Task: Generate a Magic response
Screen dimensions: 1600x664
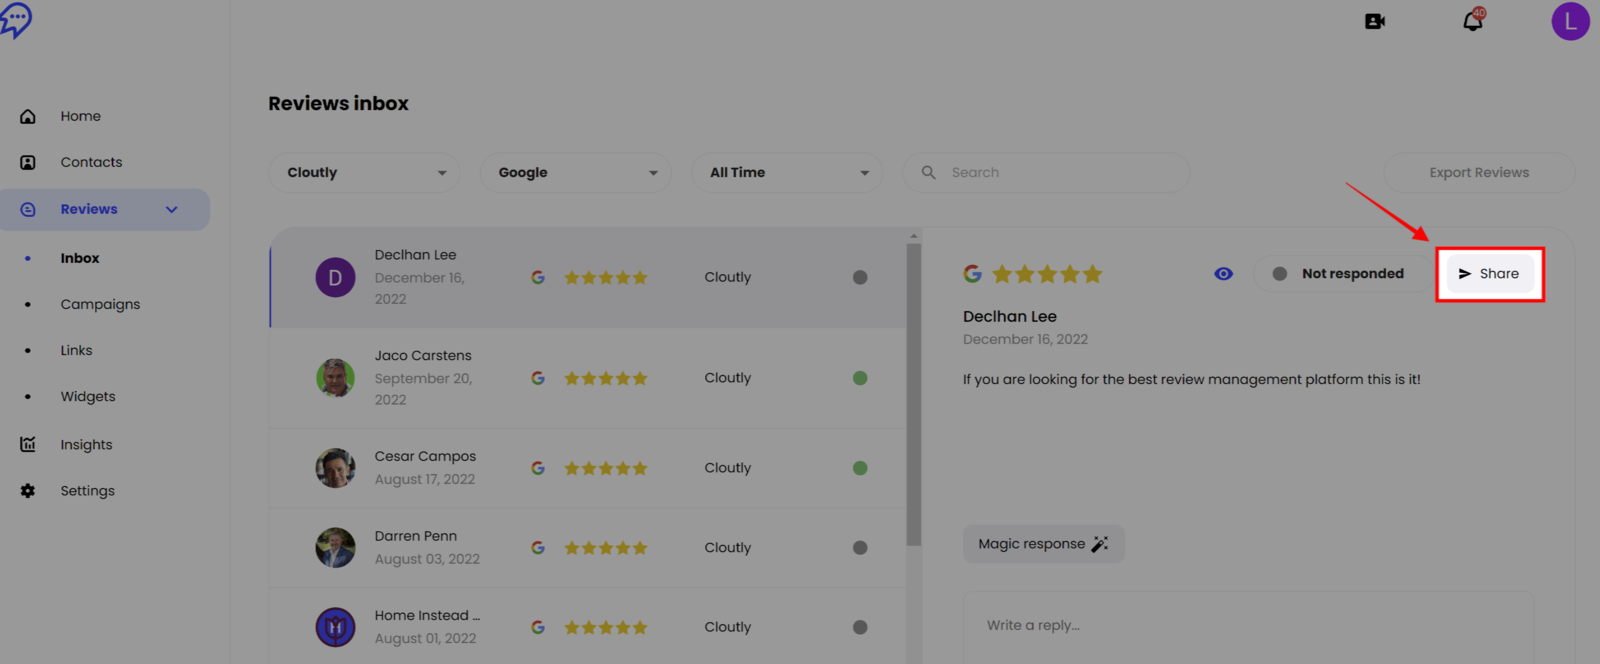Action: point(1043,544)
